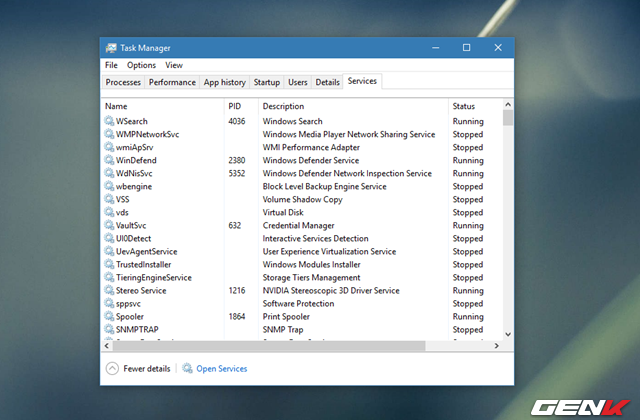
Task: Select NVIDIA Stereoscopic 3D Driver Service description
Action: tap(331, 291)
